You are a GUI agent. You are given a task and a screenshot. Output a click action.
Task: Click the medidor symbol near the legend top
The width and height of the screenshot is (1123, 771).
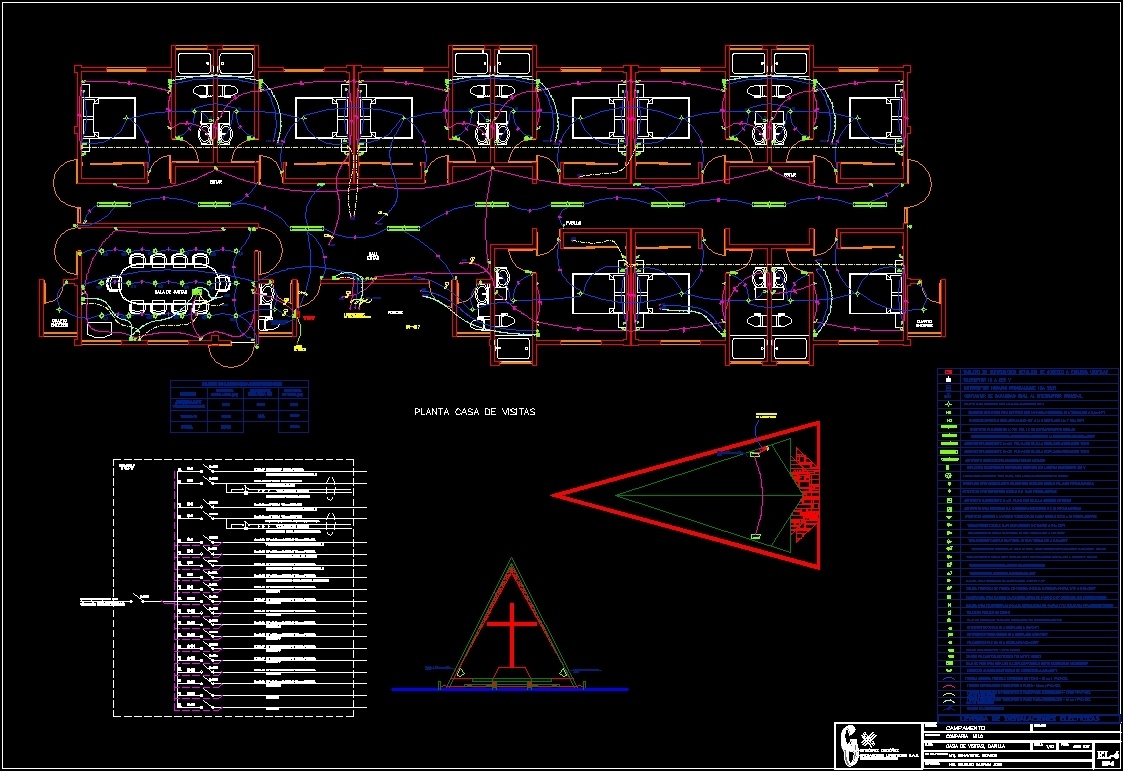pyautogui.click(x=947, y=396)
